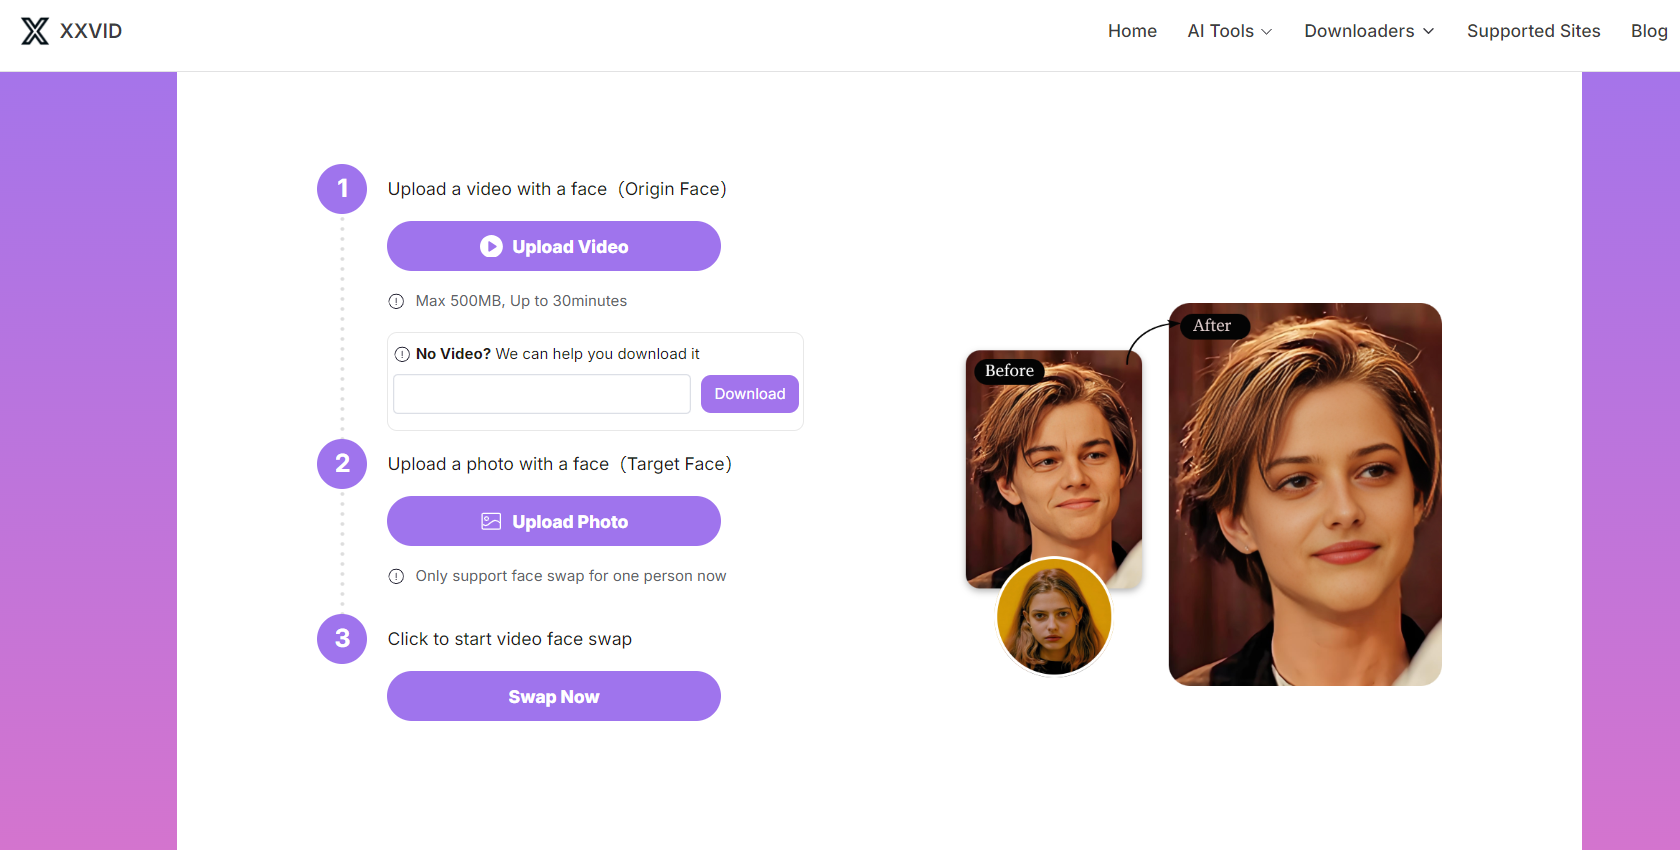Open the AI Tools menu
This screenshot has height=850, width=1680.
point(1230,31)
